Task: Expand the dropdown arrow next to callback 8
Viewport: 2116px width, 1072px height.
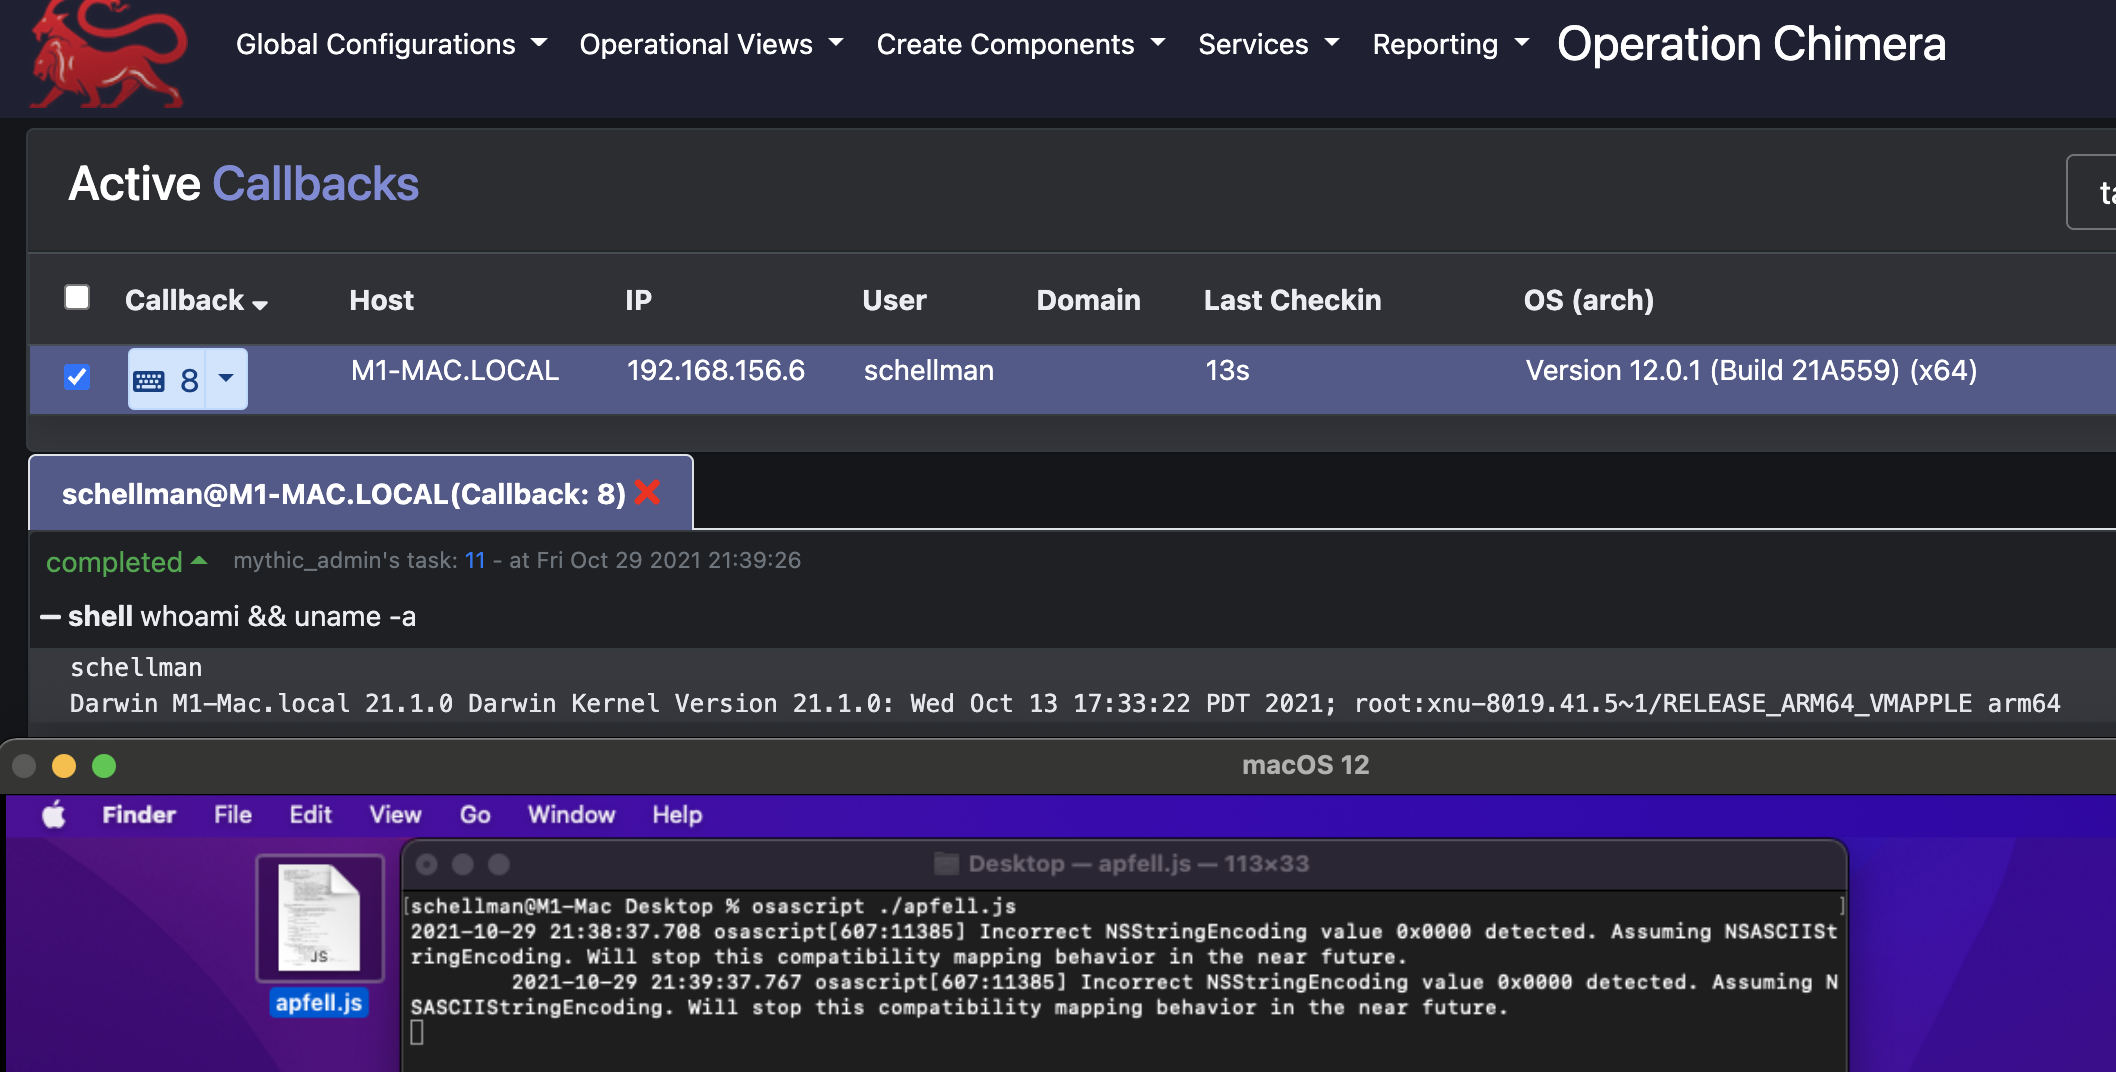Action: pyautogui.click(x=226, y=378)
